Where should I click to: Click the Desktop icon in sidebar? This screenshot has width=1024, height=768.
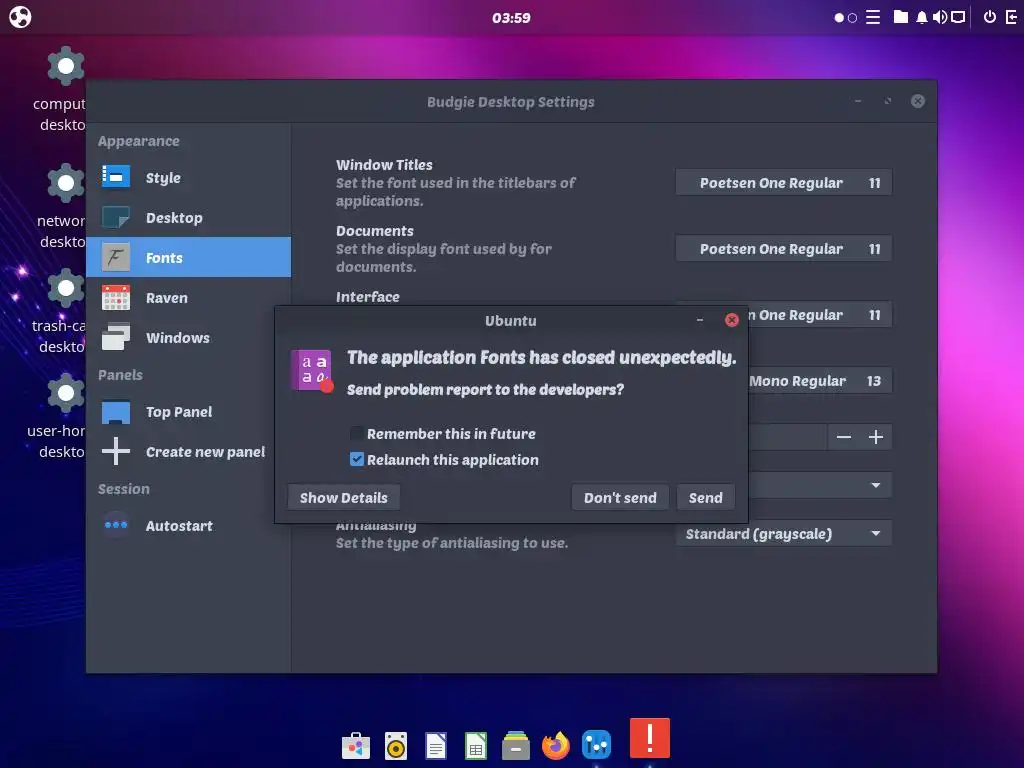point(116,217)
